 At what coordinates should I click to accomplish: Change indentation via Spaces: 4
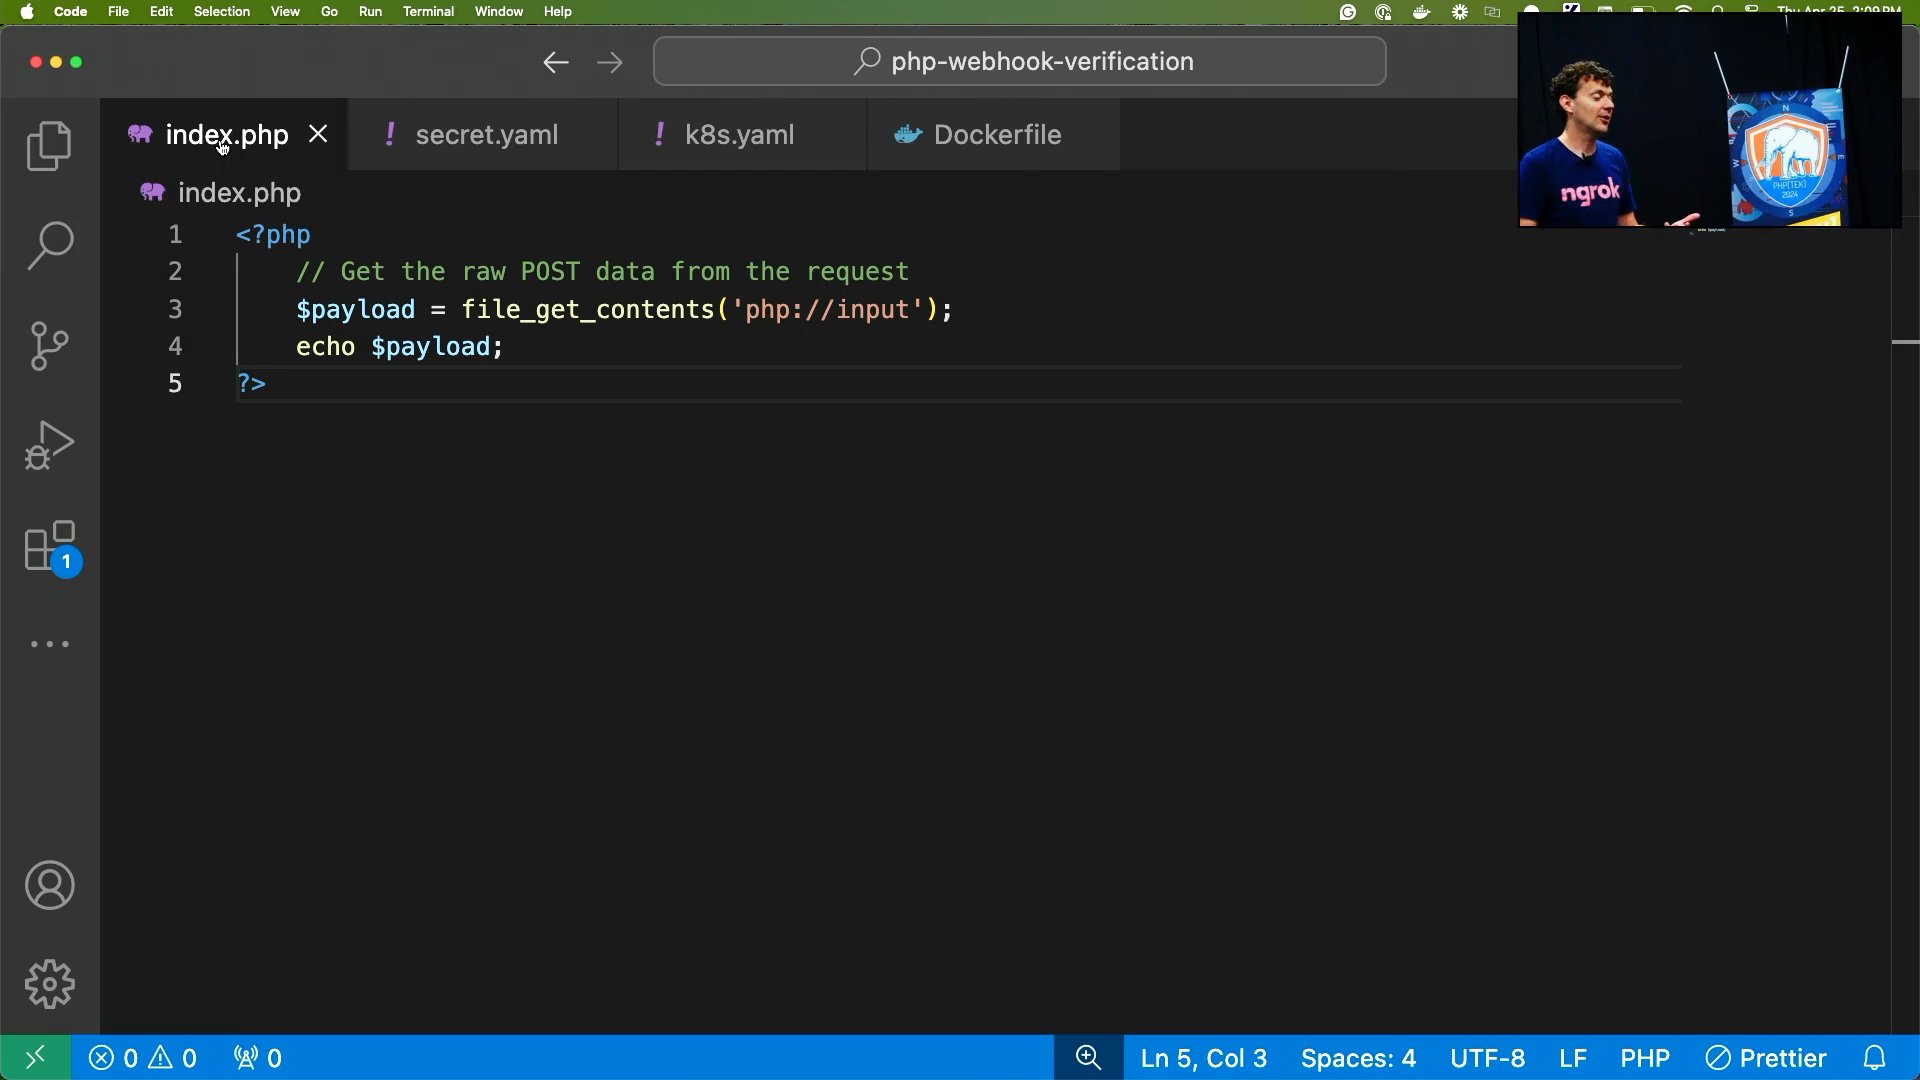click(1358, 1058)
